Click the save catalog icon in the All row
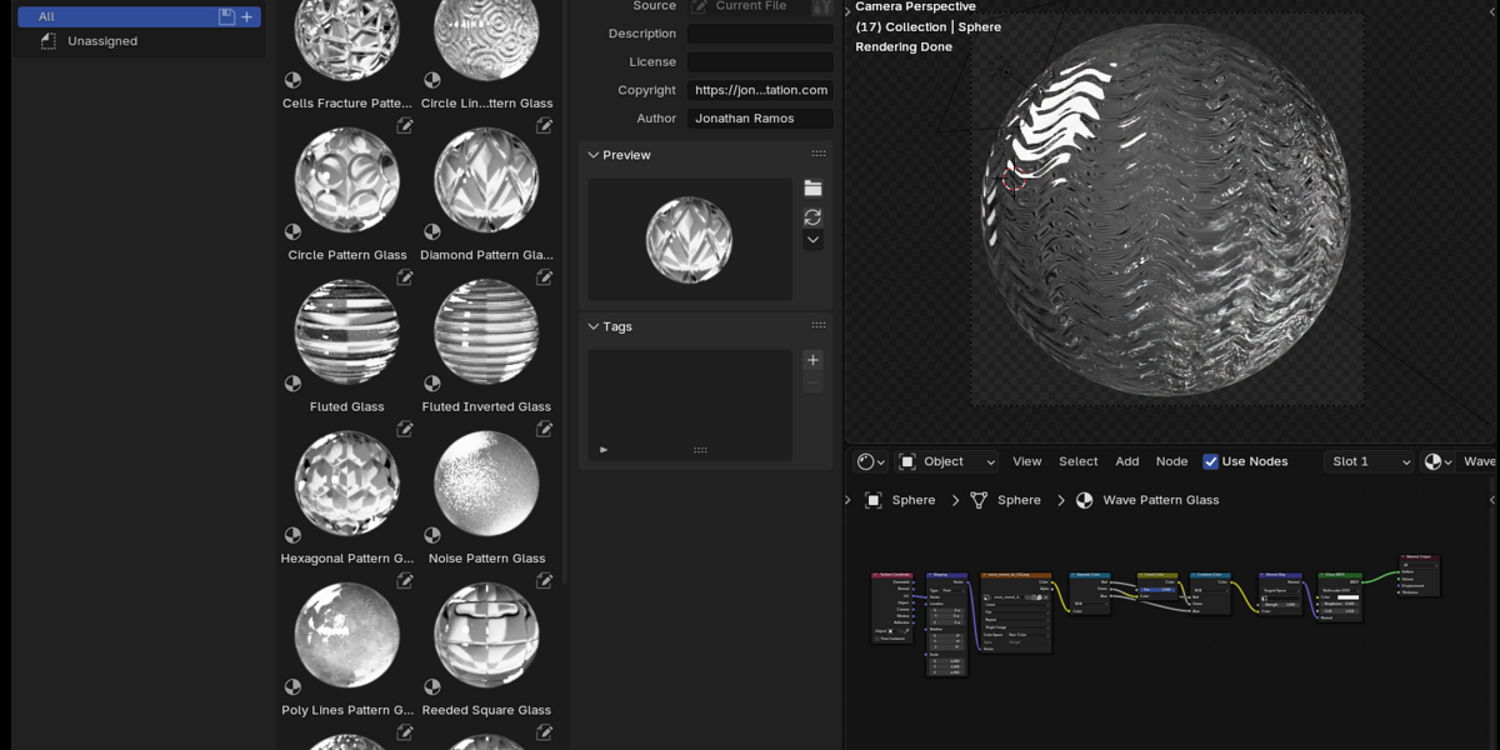The image size is (1500, 750). point(227,16)
